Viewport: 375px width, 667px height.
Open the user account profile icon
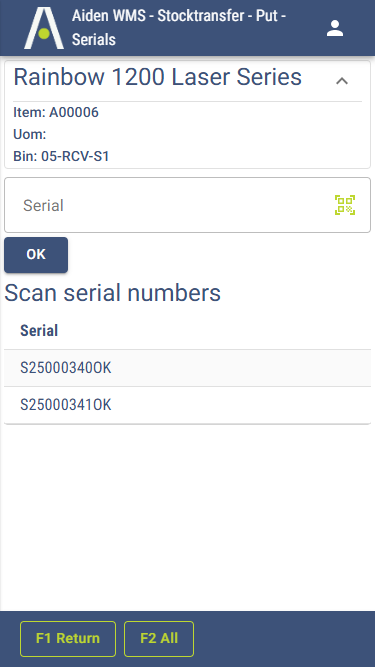click(335, 28)
